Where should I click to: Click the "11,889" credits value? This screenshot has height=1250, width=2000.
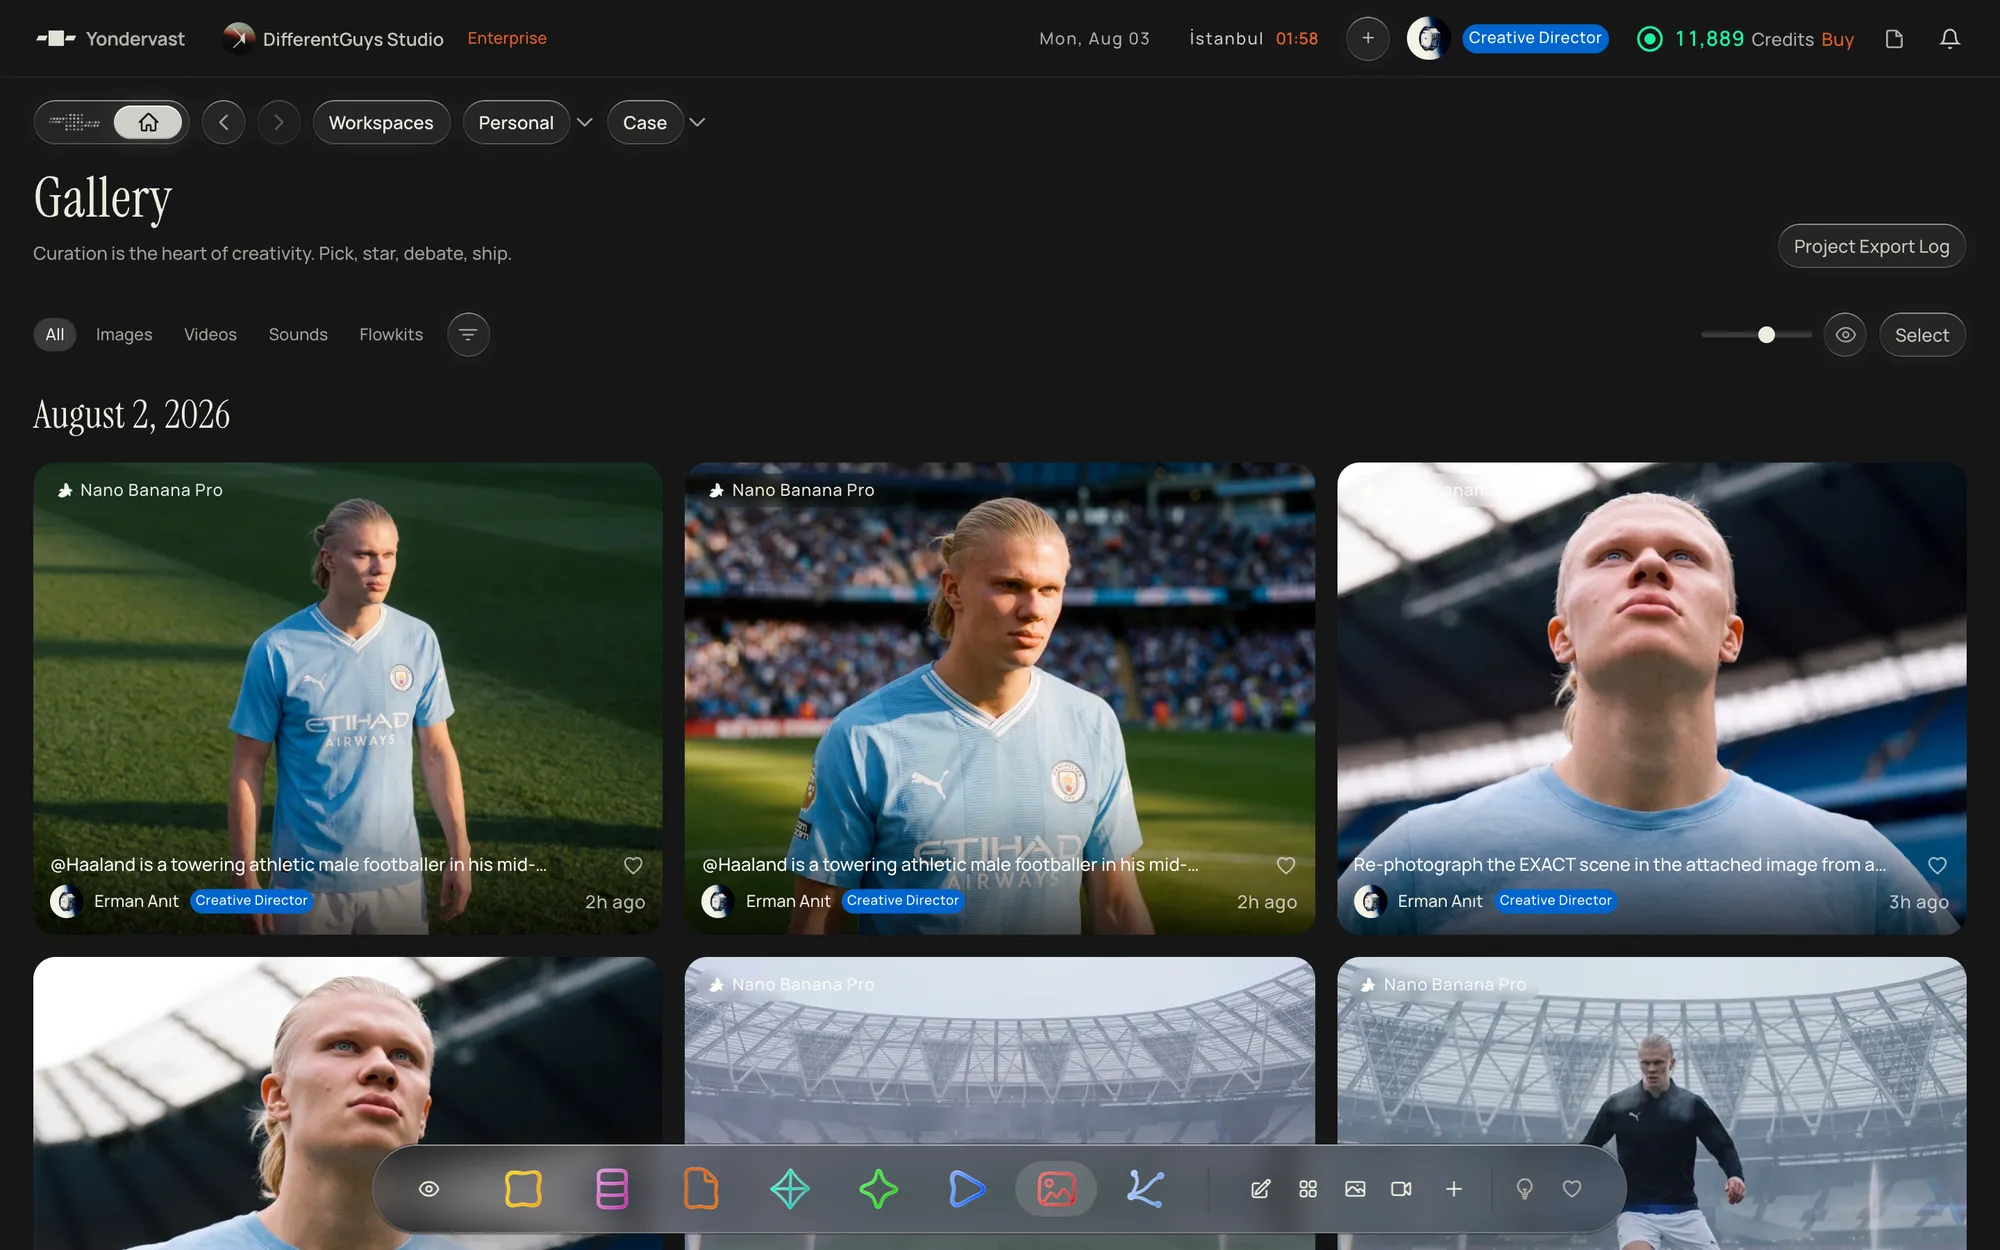click(x=1709, y=38)
